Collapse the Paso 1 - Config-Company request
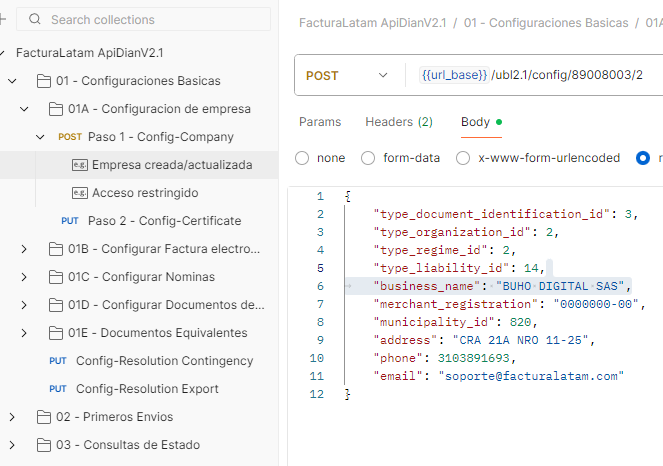 point(41,137)
